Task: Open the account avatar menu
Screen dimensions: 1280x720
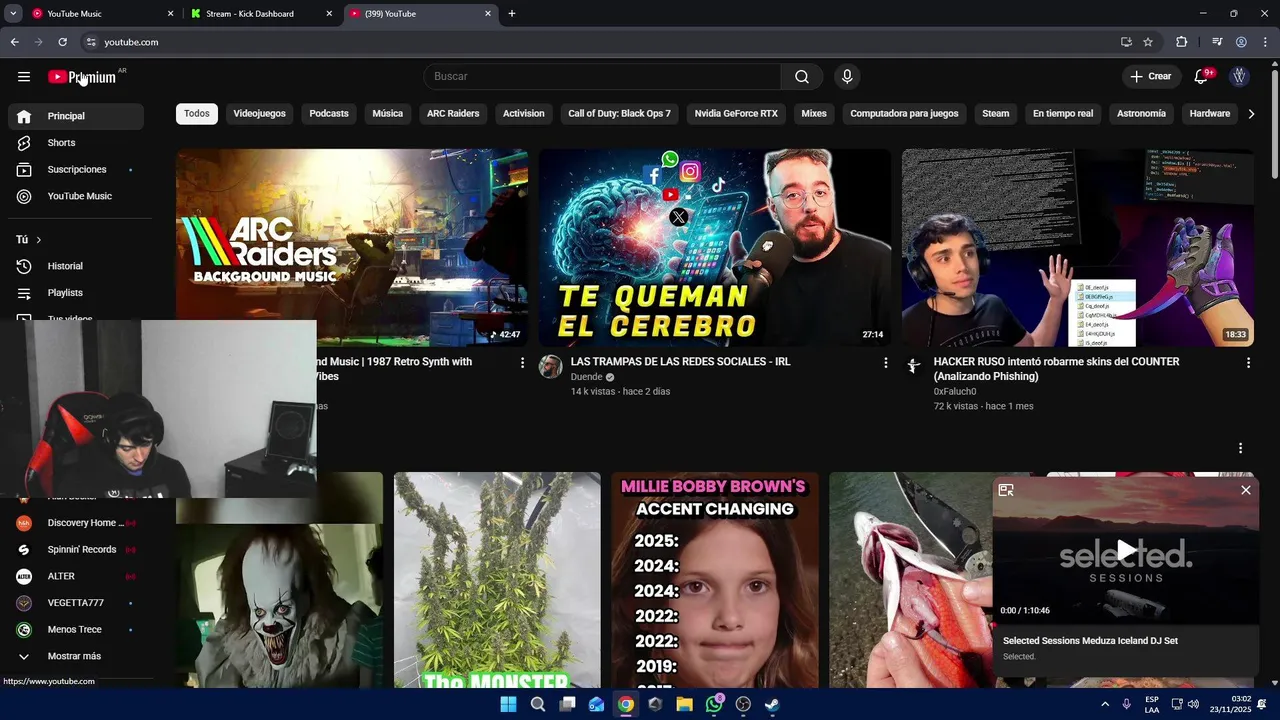Action: point(1239,77)
